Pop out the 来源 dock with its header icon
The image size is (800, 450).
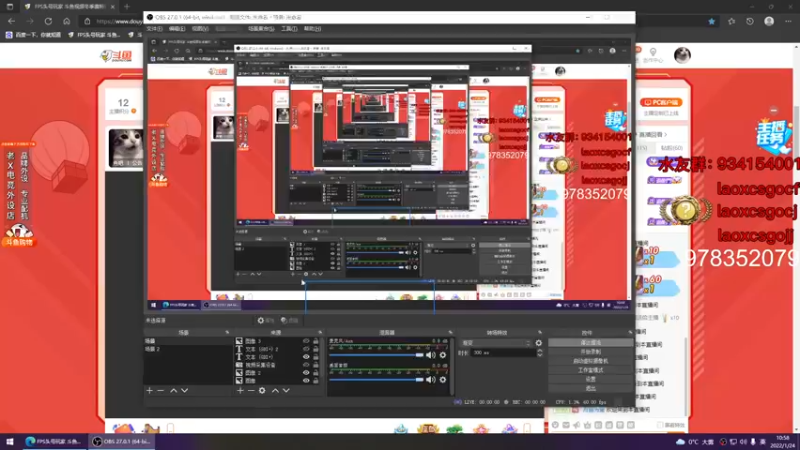[320, 332]
